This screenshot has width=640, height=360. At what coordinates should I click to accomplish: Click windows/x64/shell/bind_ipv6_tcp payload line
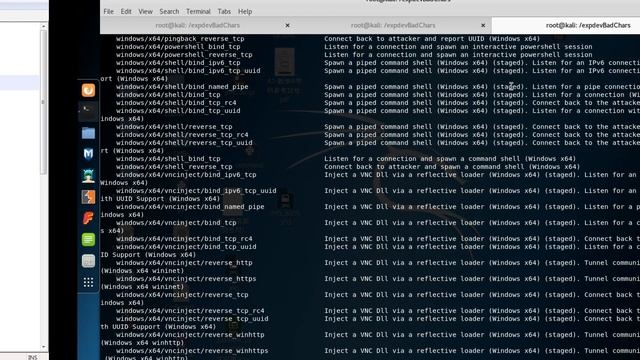pos(178,63)
